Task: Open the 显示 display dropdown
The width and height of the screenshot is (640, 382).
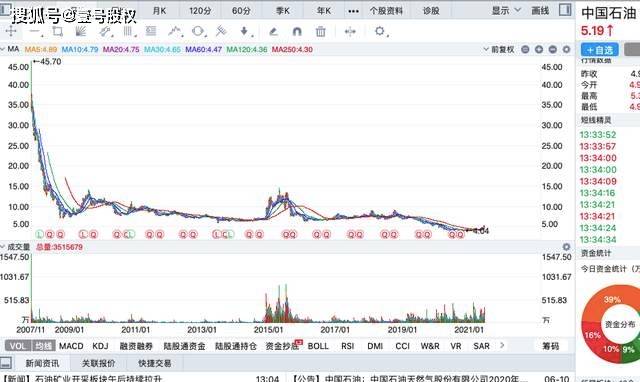Action: (x=506, y=10)
